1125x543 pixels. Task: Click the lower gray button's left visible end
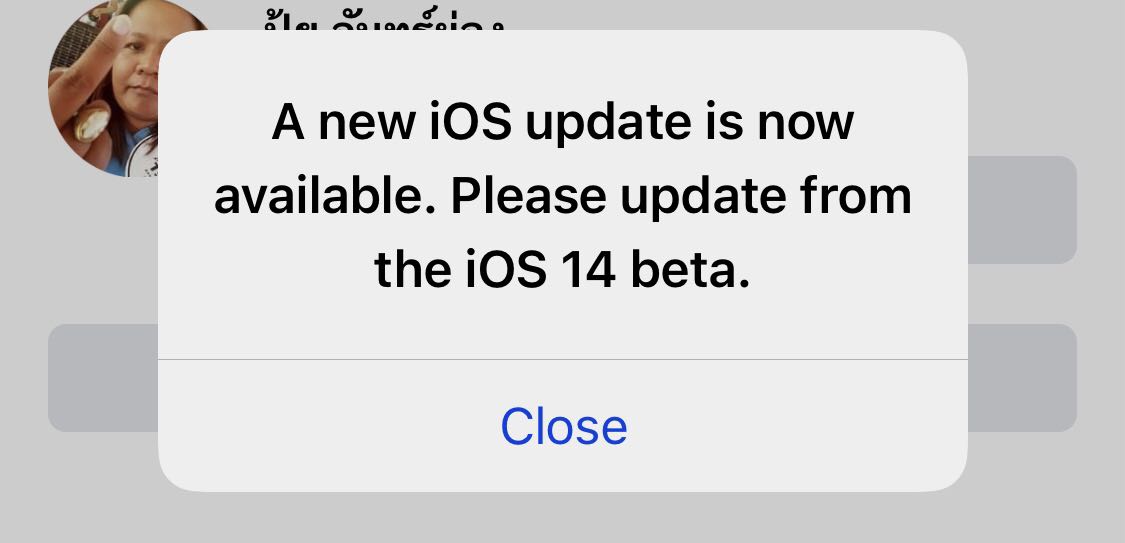click(103, 377)
